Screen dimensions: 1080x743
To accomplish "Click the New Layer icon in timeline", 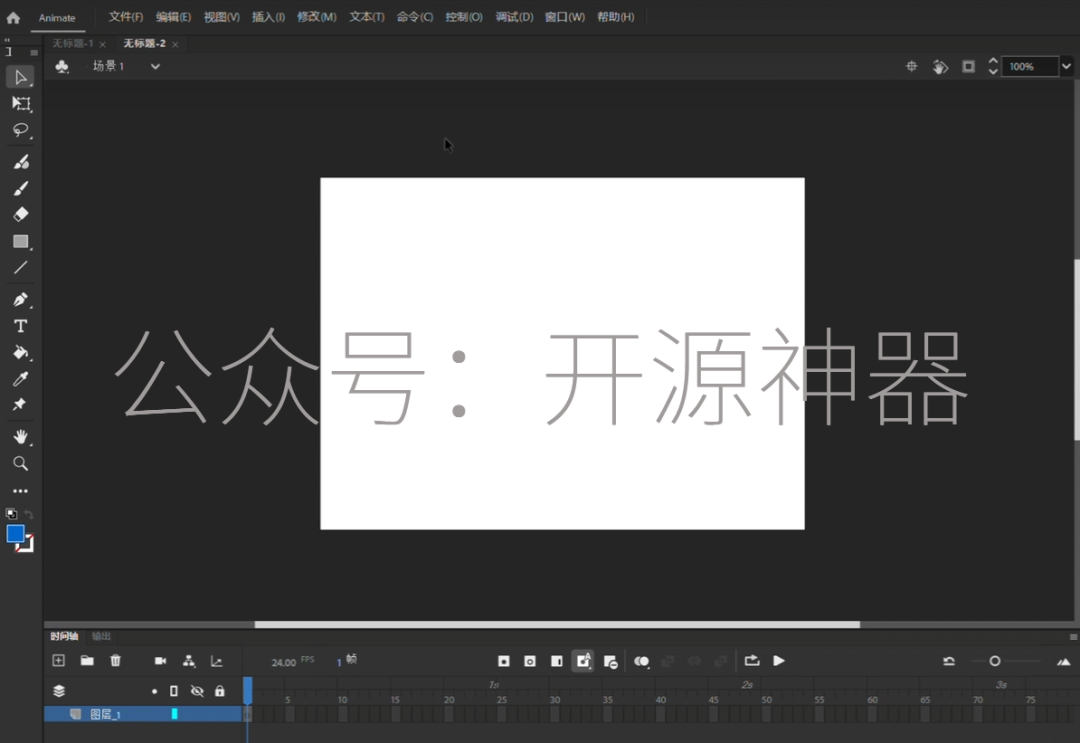I will (x=59, y=660).
